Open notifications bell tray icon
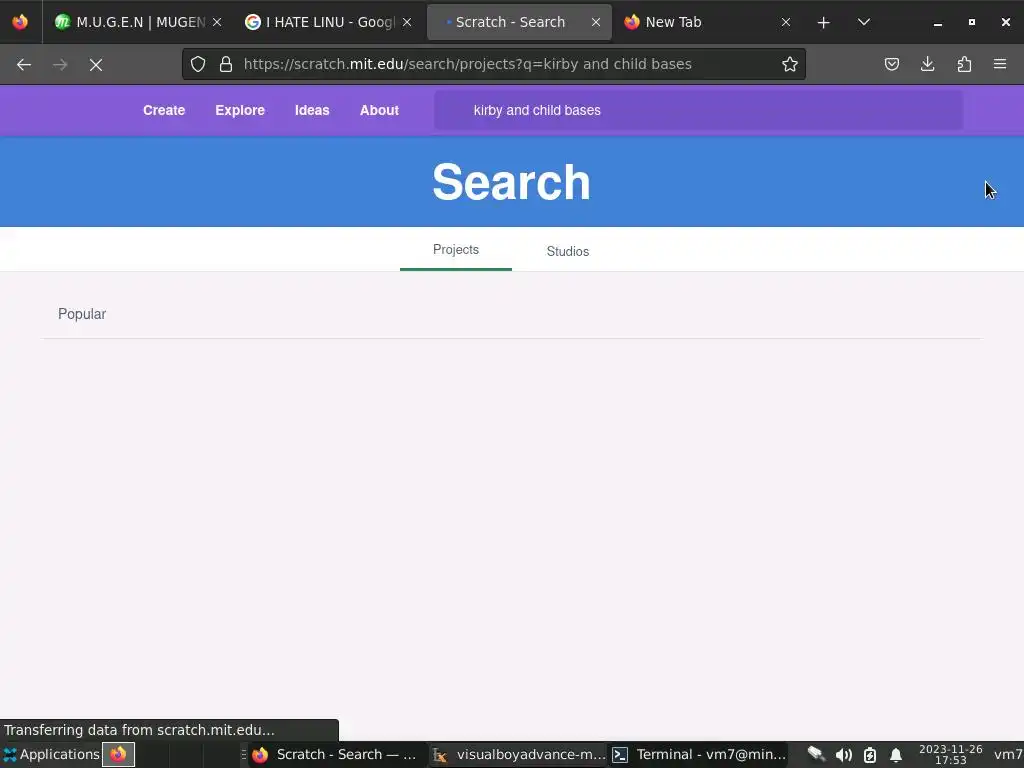This screenshot has height=768, width=1024. pos(896,755)
